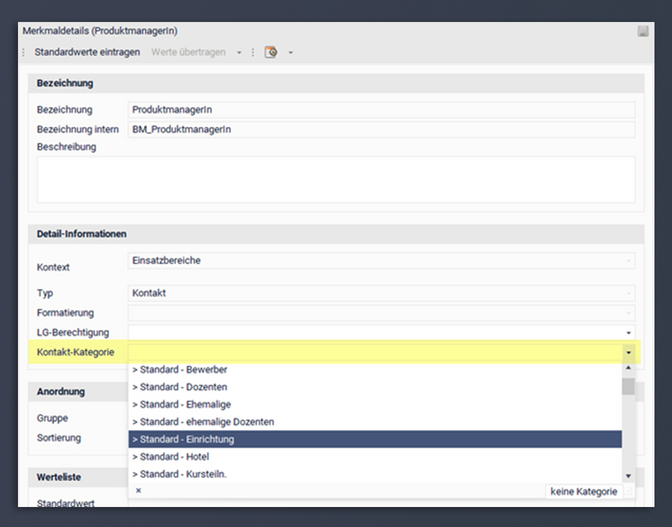Open the LG-Berechtigung dropdown arrow

(x=628, y=332)
